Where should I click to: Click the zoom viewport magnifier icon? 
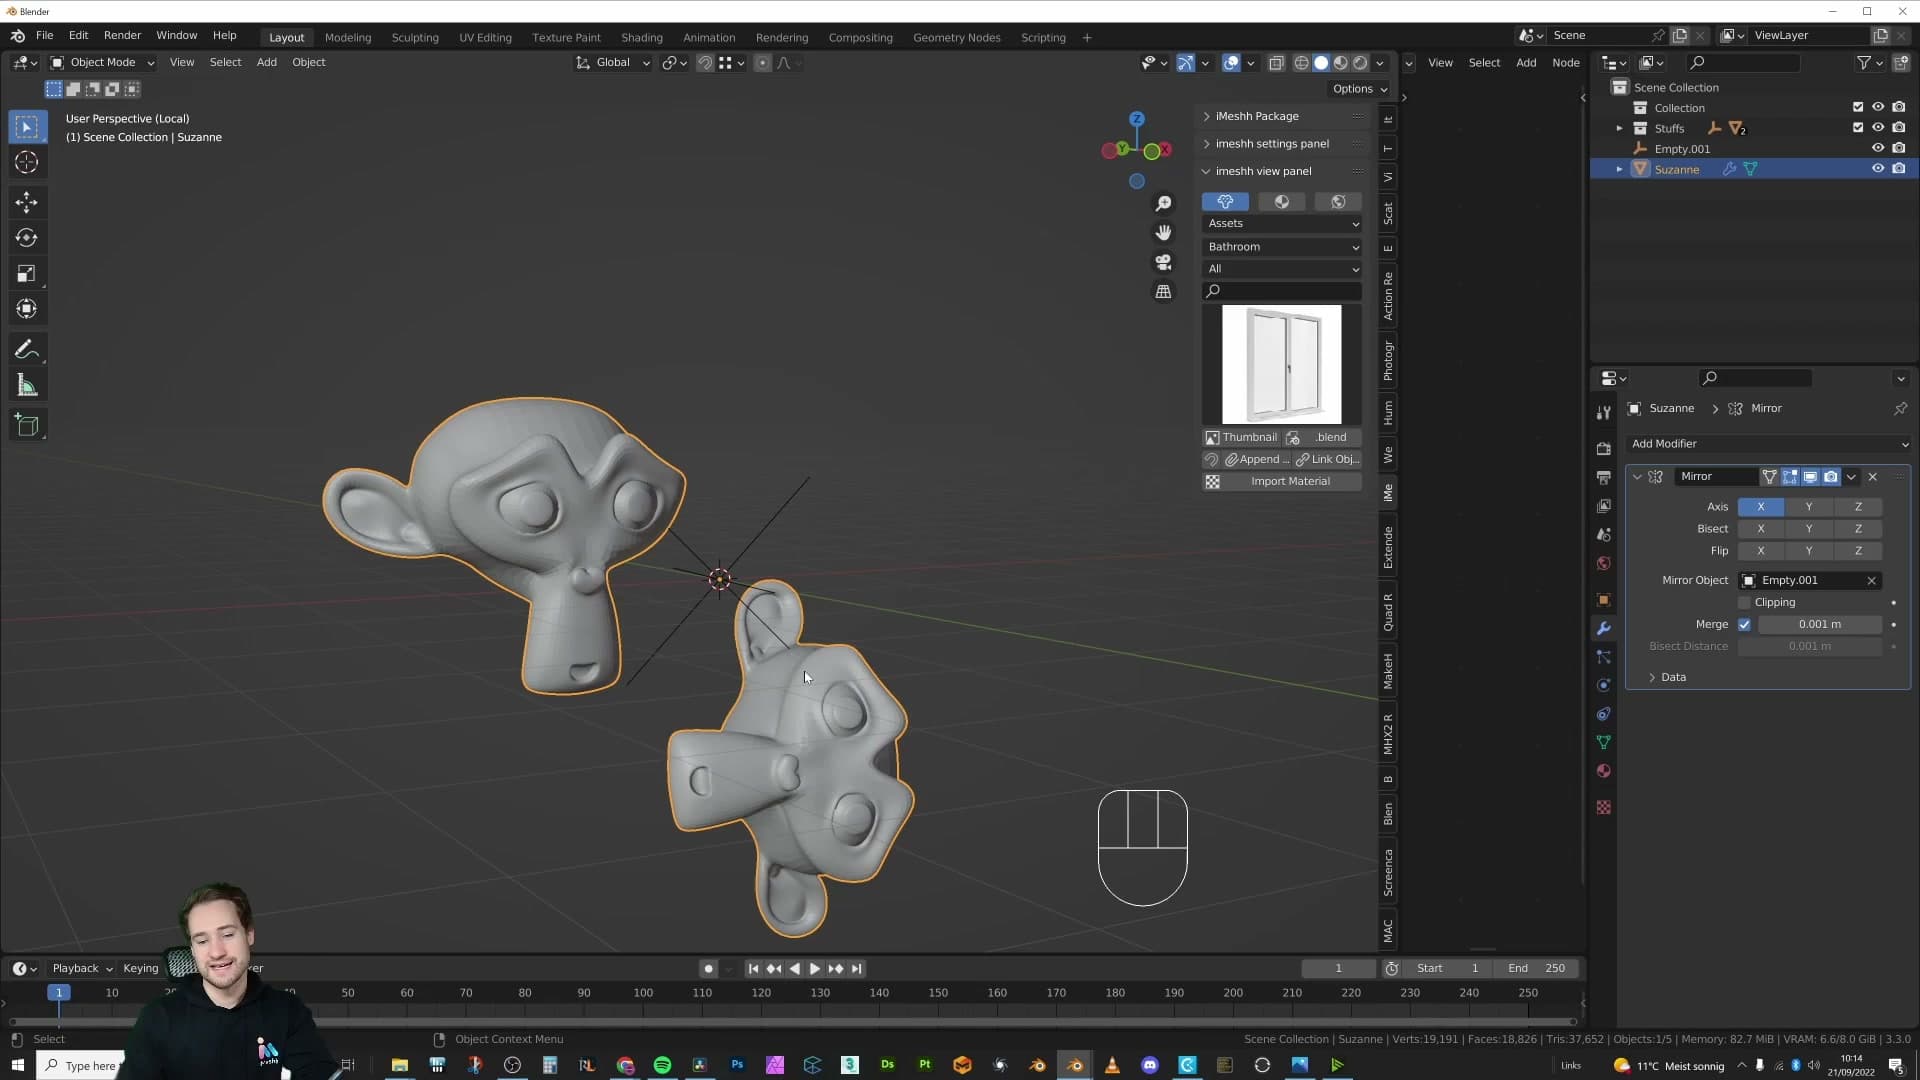1163,204
